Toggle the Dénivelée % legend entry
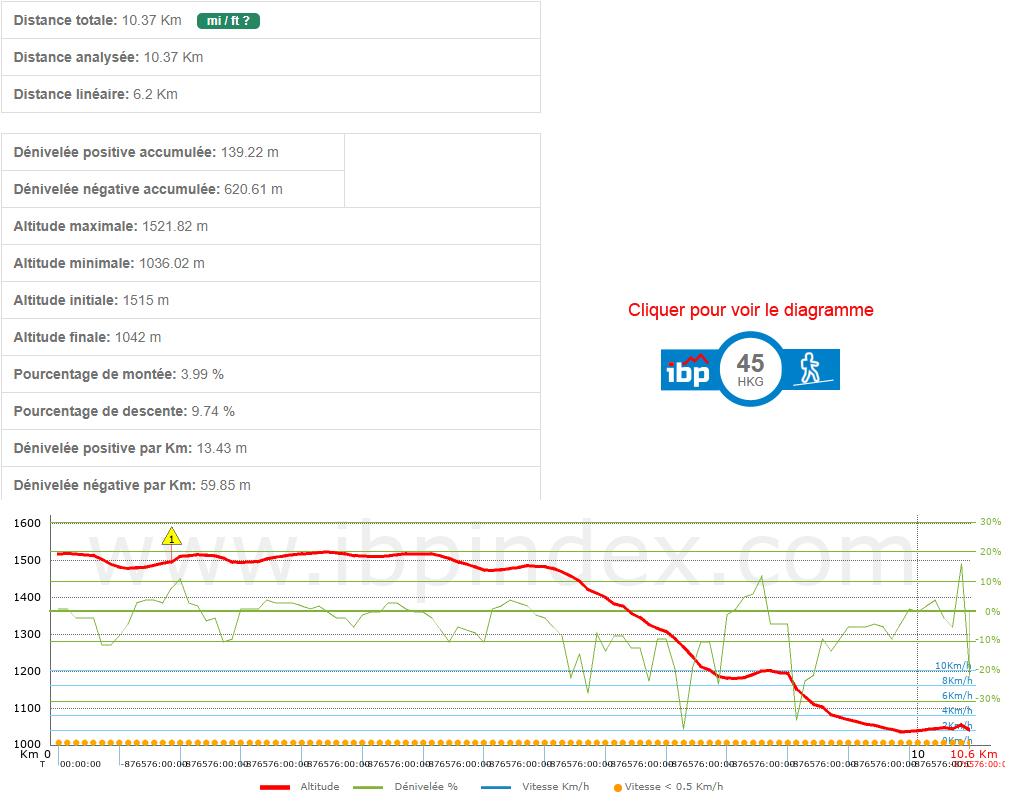 (425, 787)
